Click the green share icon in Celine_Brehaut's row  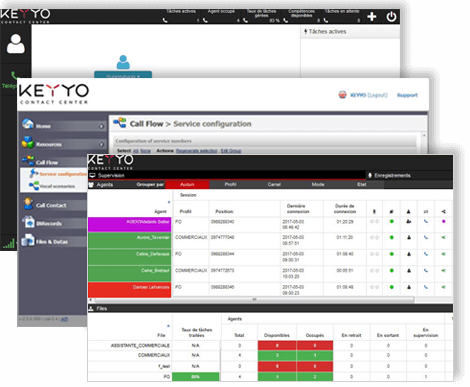tap(443, 271)
